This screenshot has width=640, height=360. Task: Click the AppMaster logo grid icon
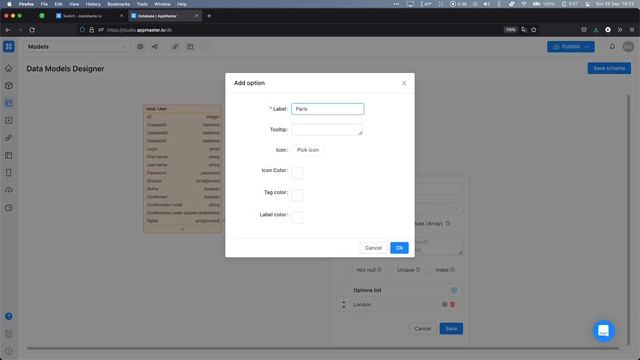[x=9, y=47]
